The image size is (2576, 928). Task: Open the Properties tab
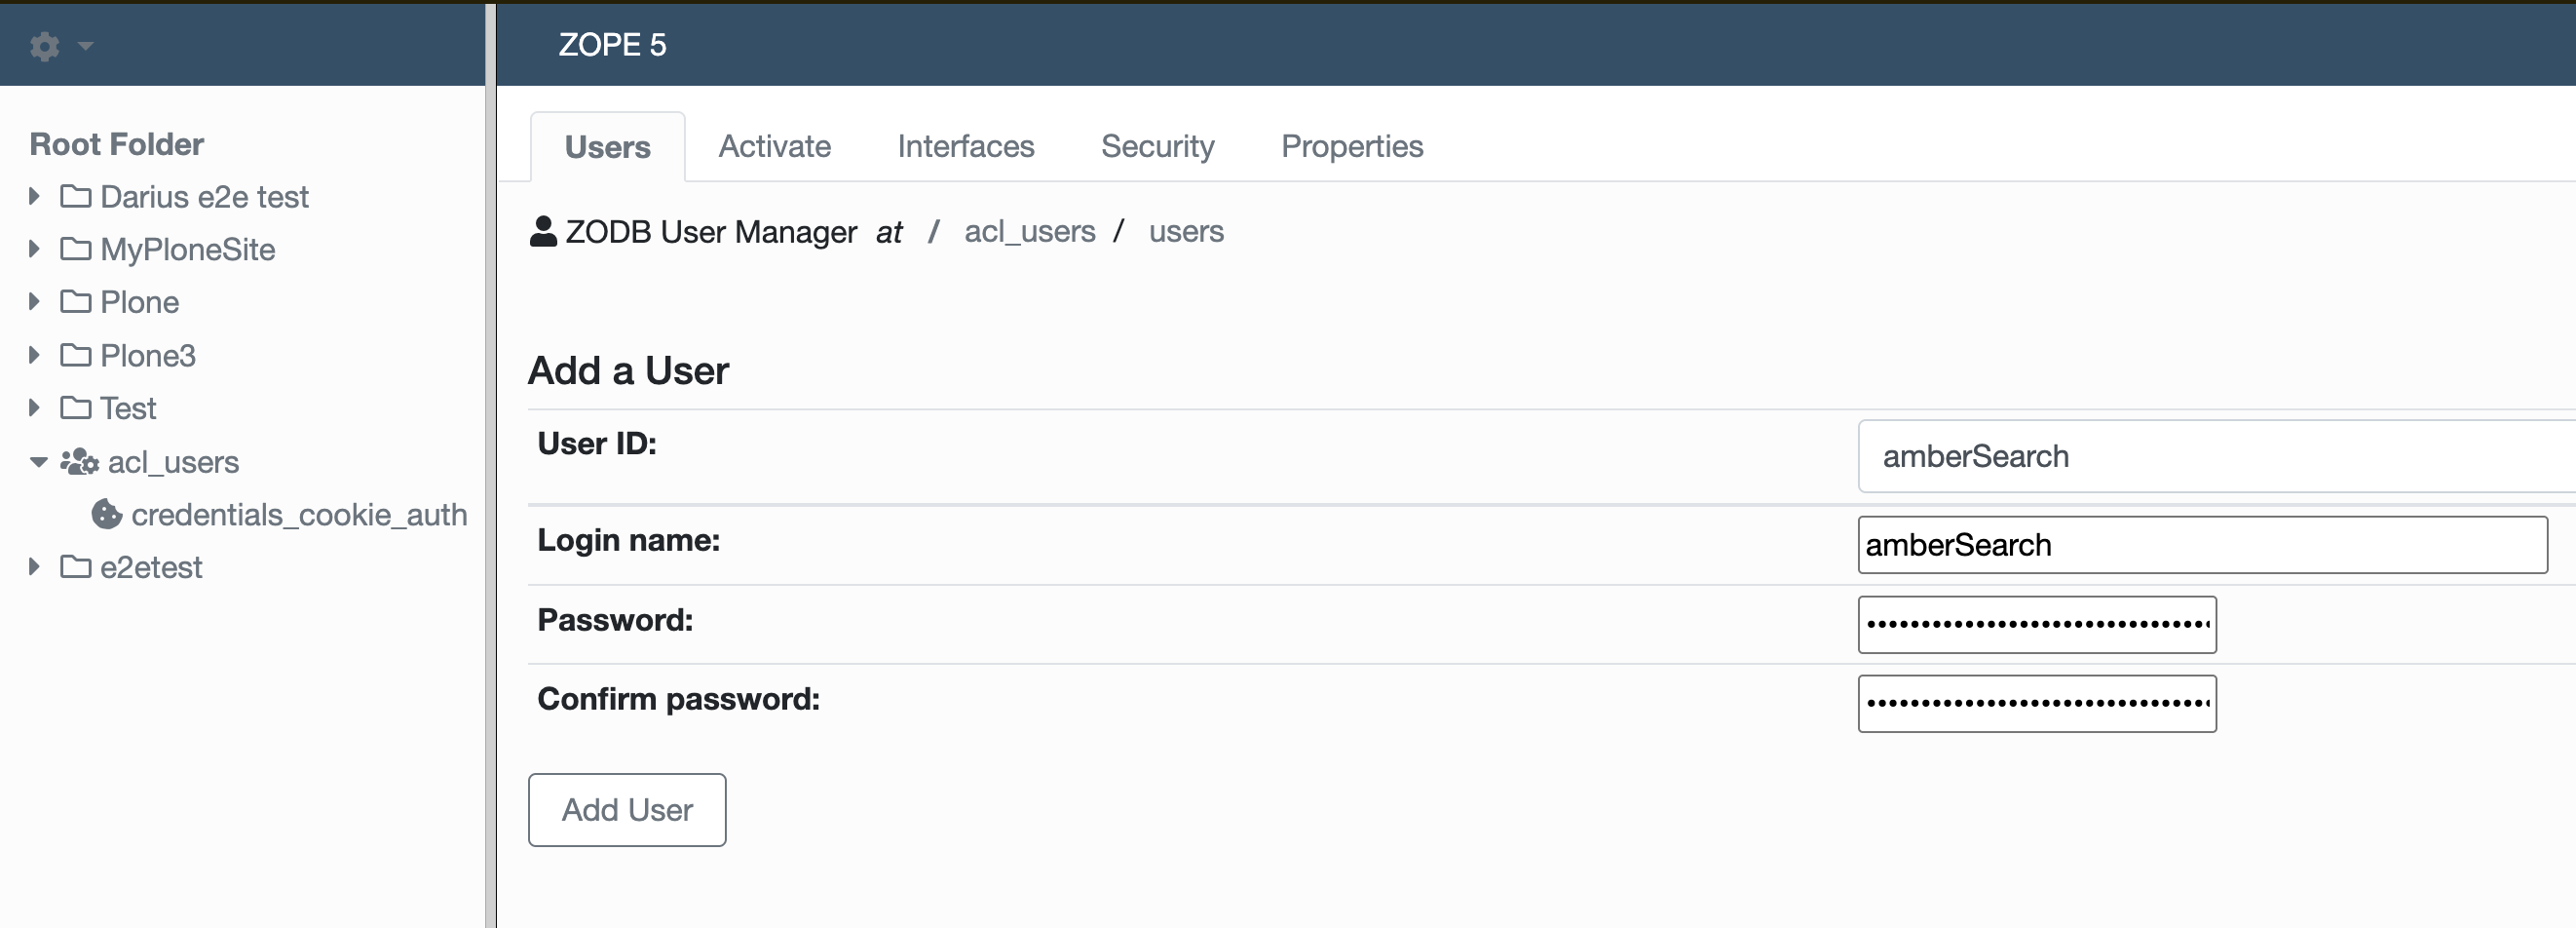click(x=1352, y=147)
